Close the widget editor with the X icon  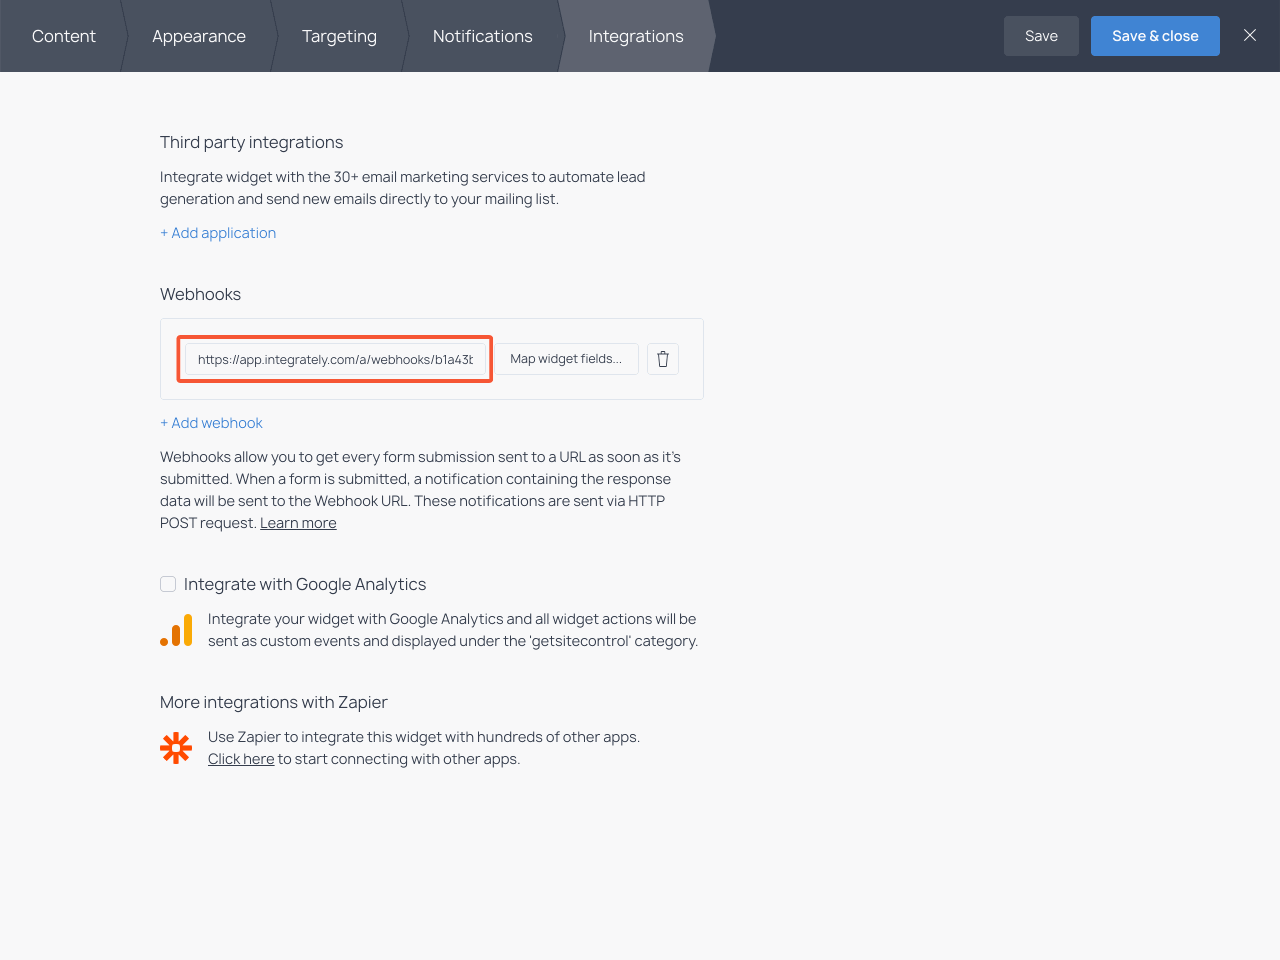click(1249, 36)
